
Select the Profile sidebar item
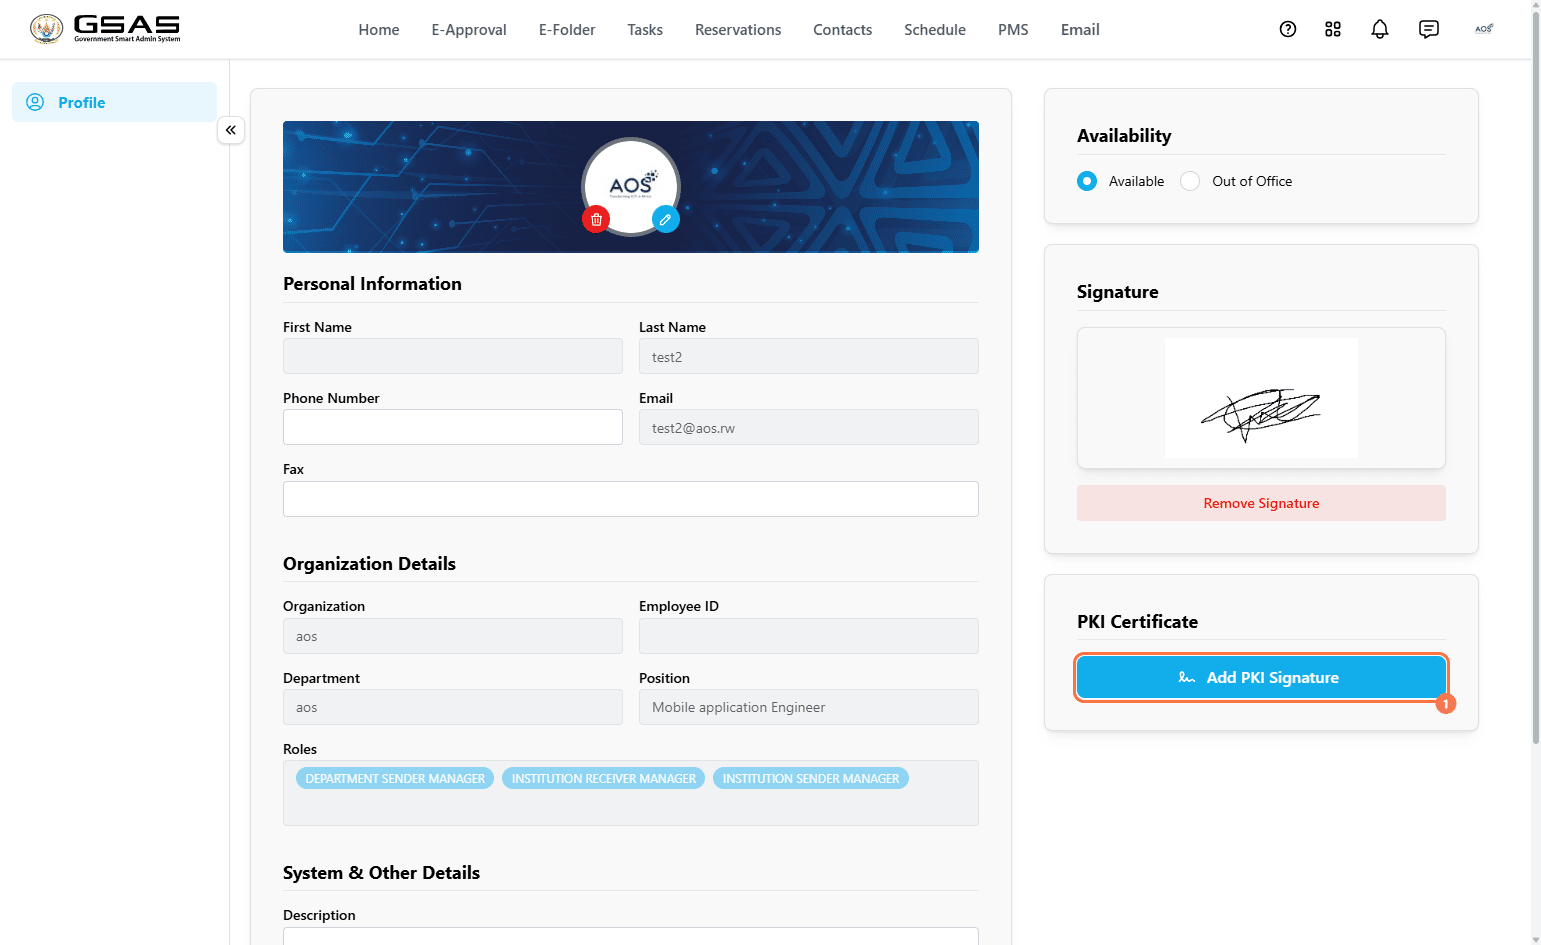114,102
